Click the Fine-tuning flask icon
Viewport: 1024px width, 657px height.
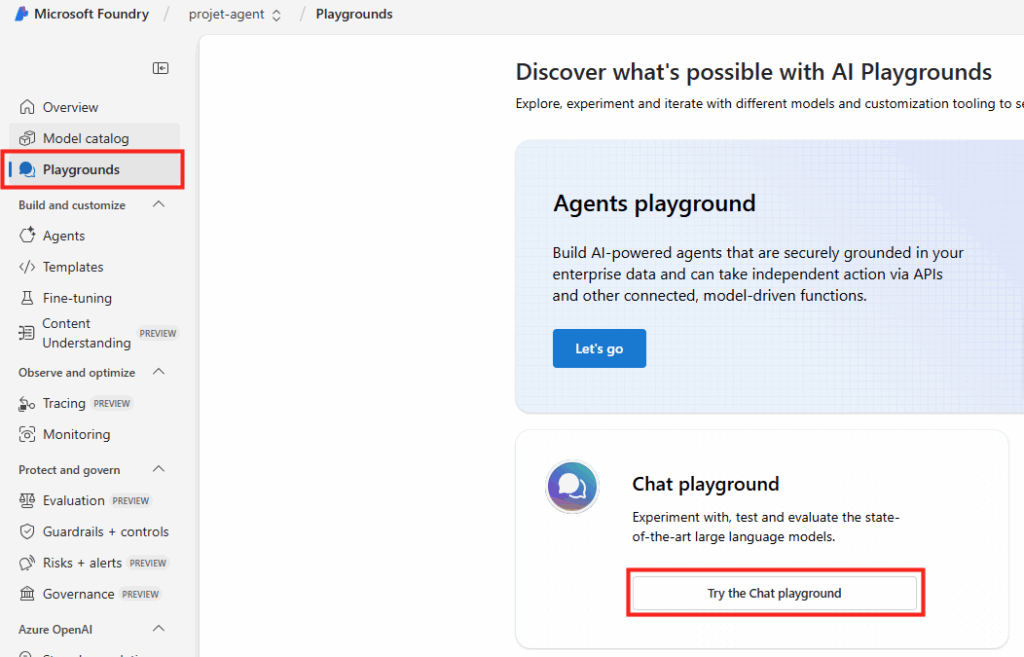pyautogui.click(x=27, y=298)
